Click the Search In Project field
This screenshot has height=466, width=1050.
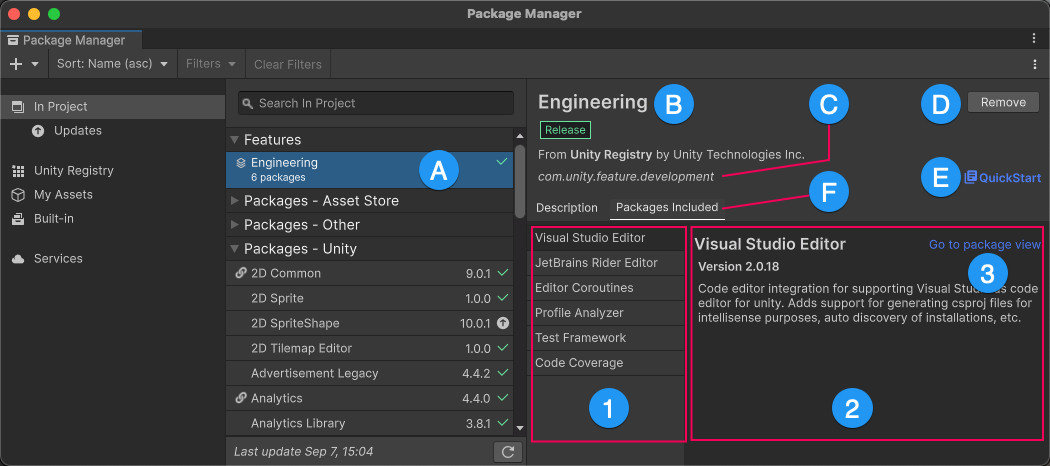tap(375, 103)
